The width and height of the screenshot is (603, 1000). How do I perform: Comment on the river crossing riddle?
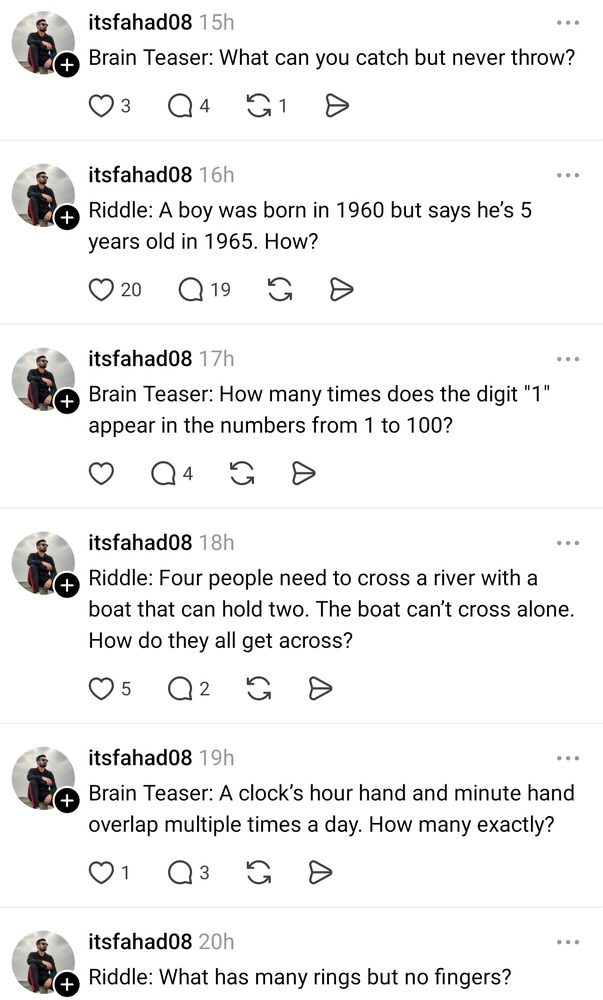180,688
